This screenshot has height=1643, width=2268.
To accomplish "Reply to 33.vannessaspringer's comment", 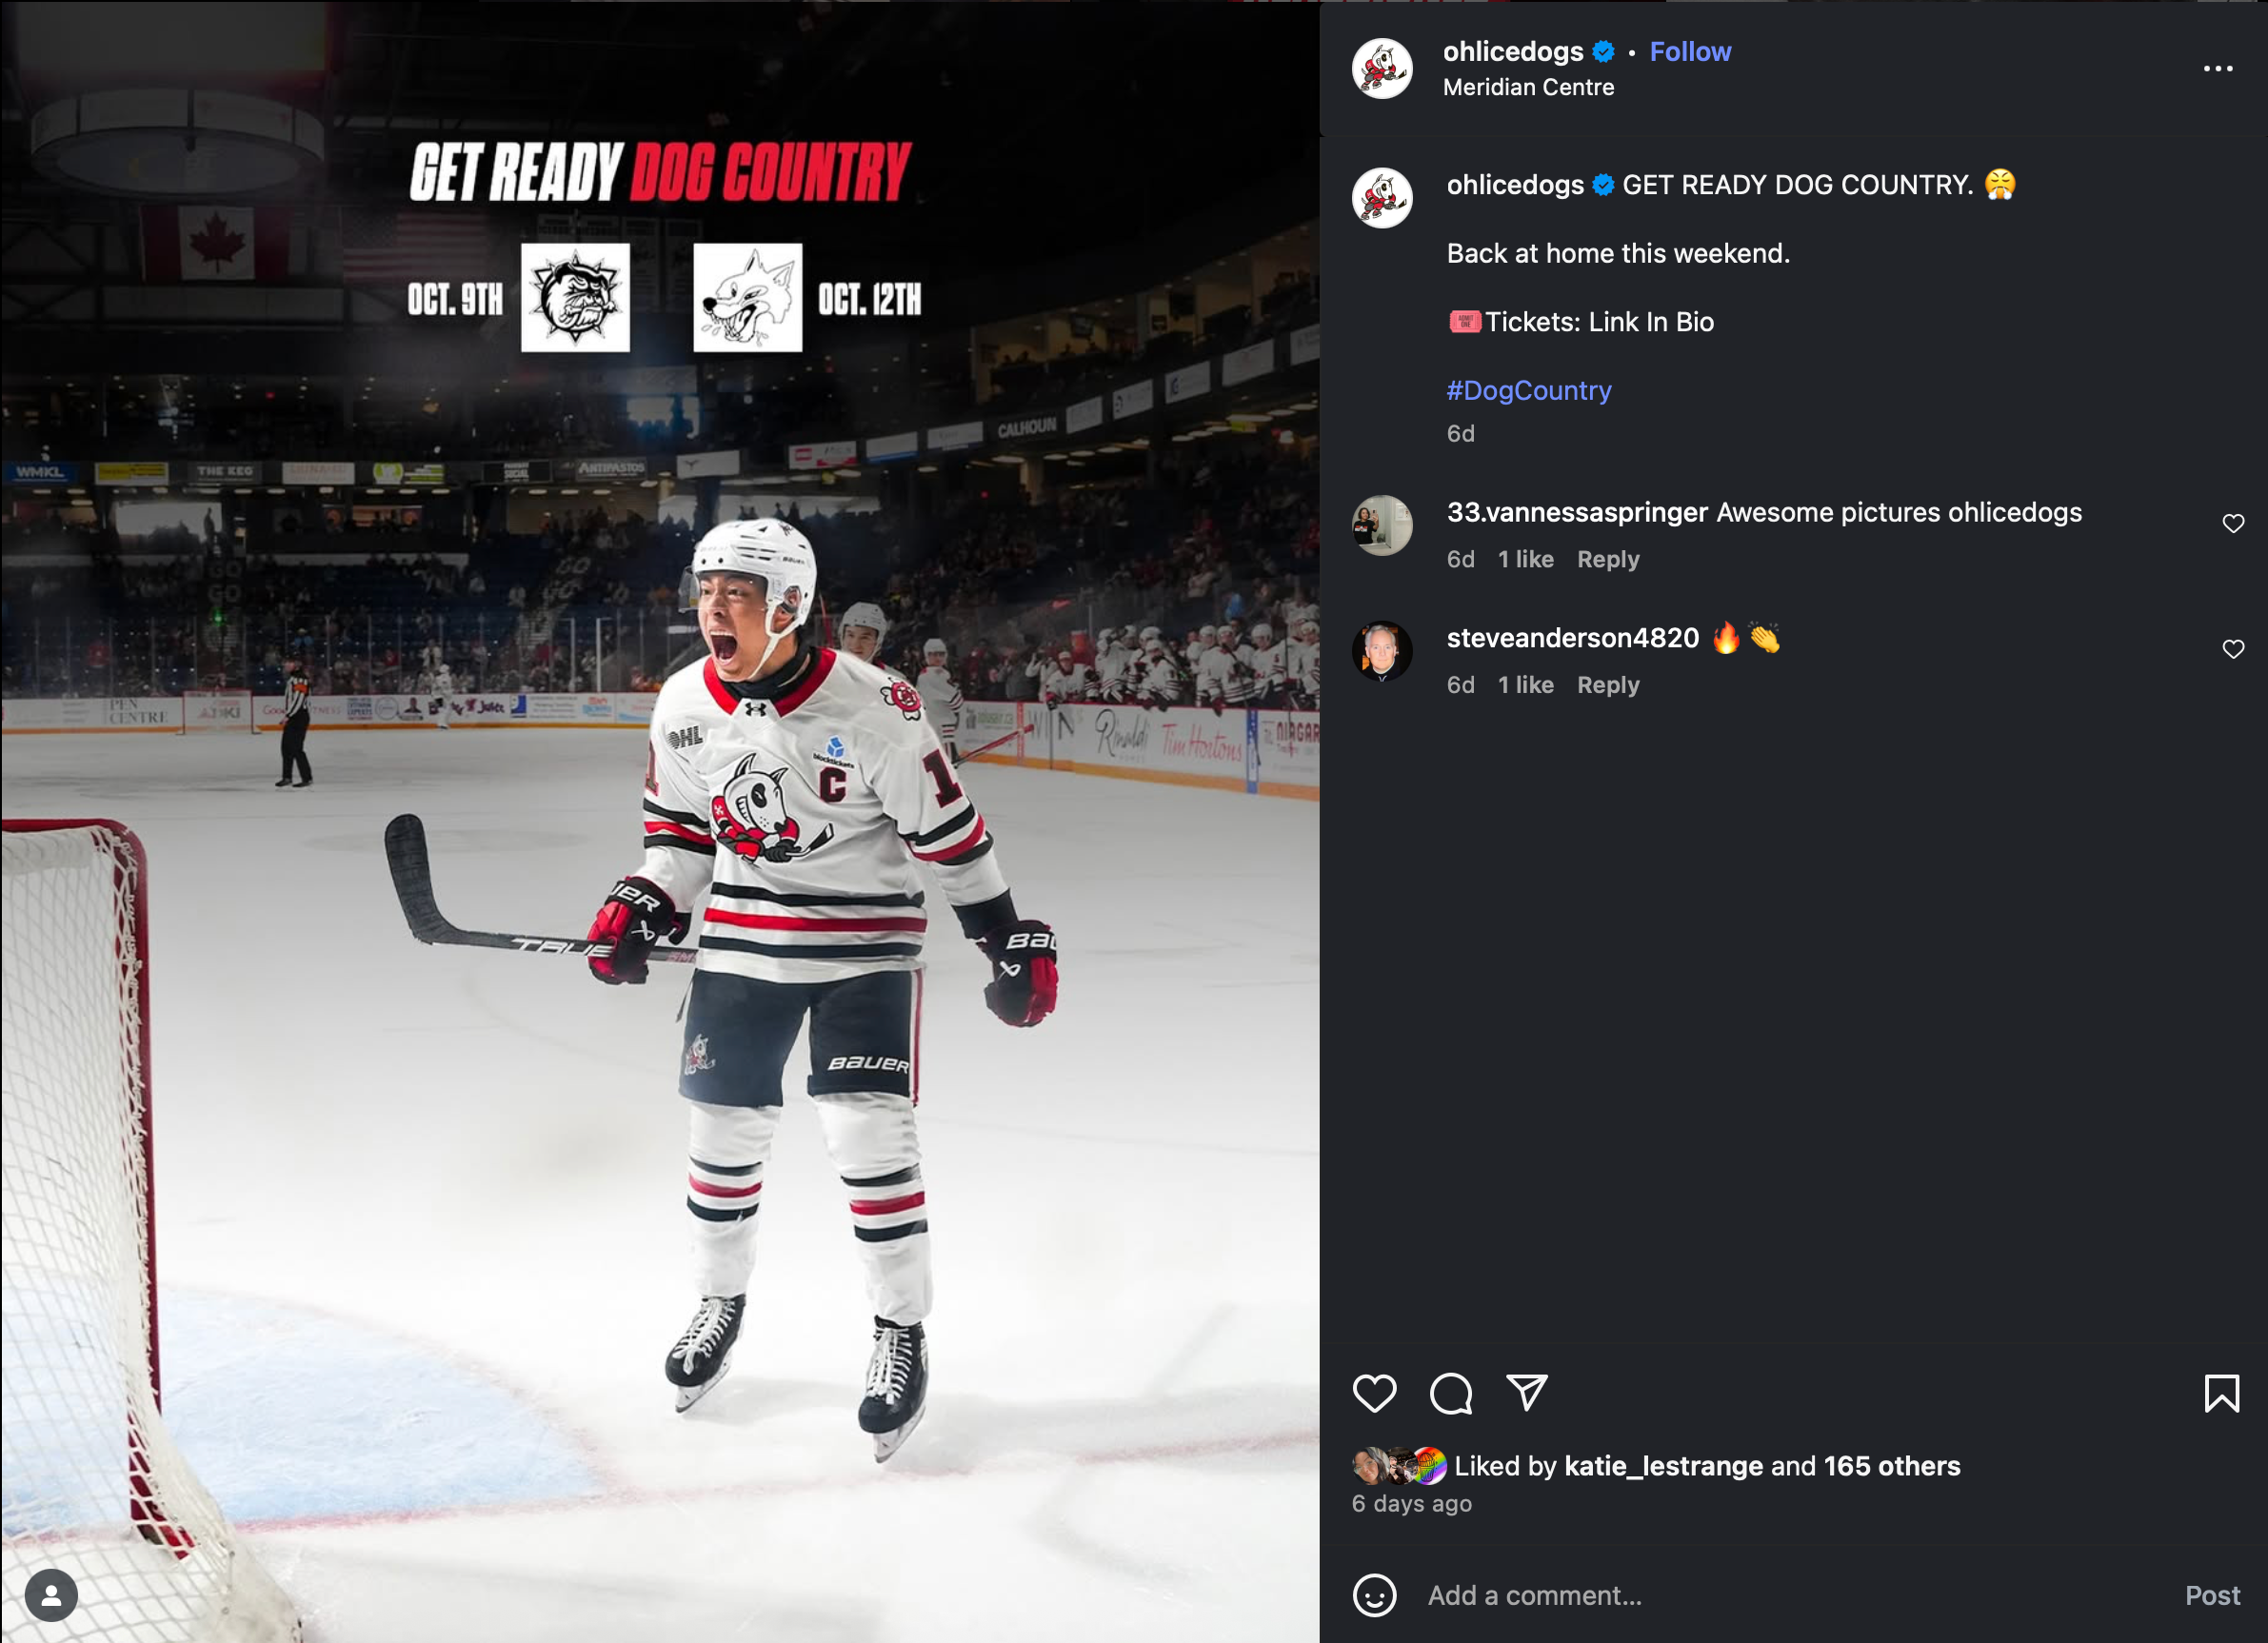I will (x=1608, y=559).
